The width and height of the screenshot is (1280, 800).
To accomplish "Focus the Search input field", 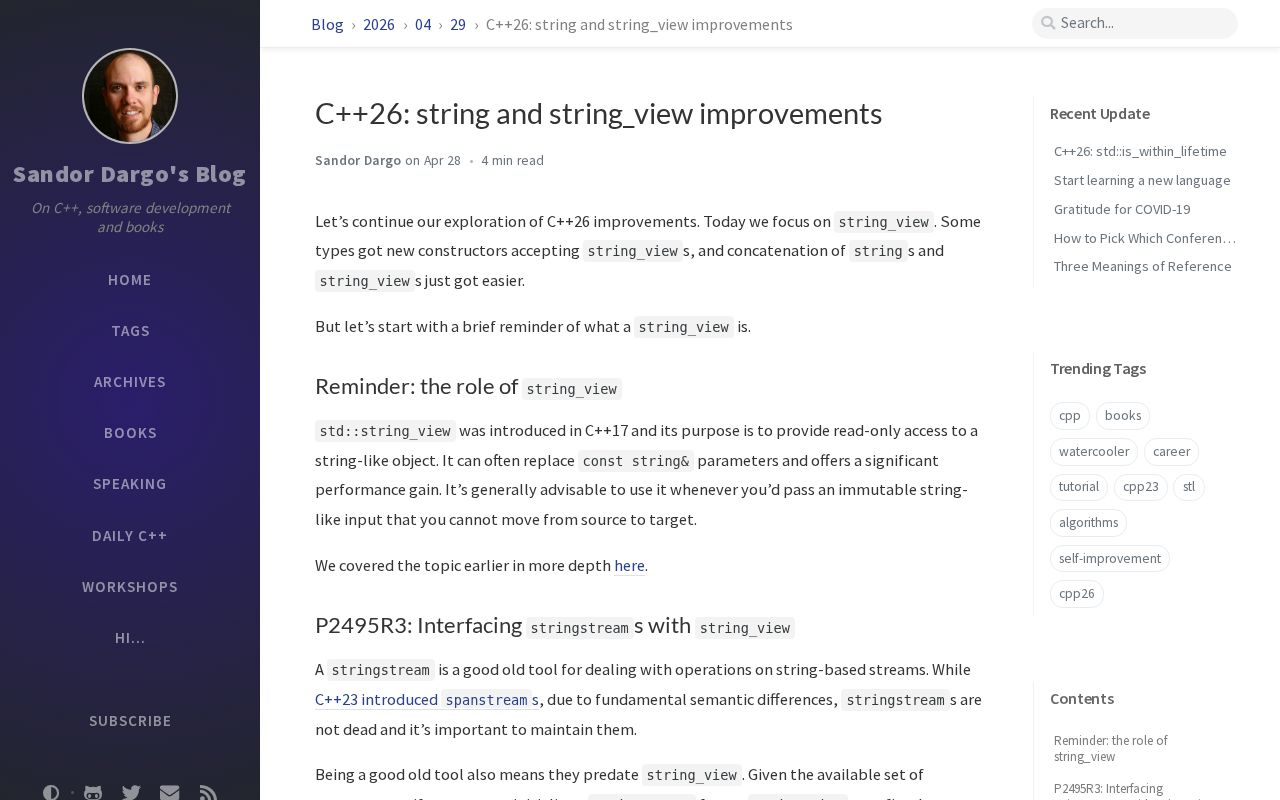I will pos(1135,23).
